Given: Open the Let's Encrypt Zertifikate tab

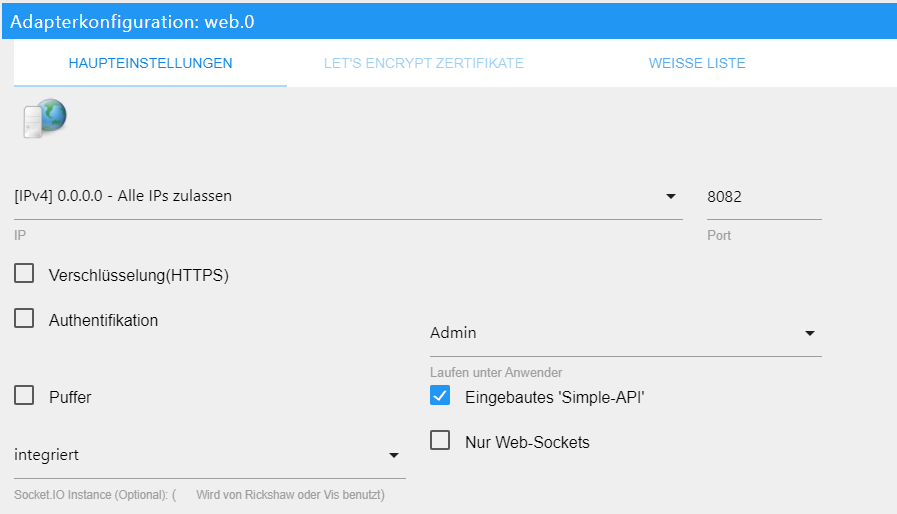Looking at the screenshot, I should pos(424,63).
